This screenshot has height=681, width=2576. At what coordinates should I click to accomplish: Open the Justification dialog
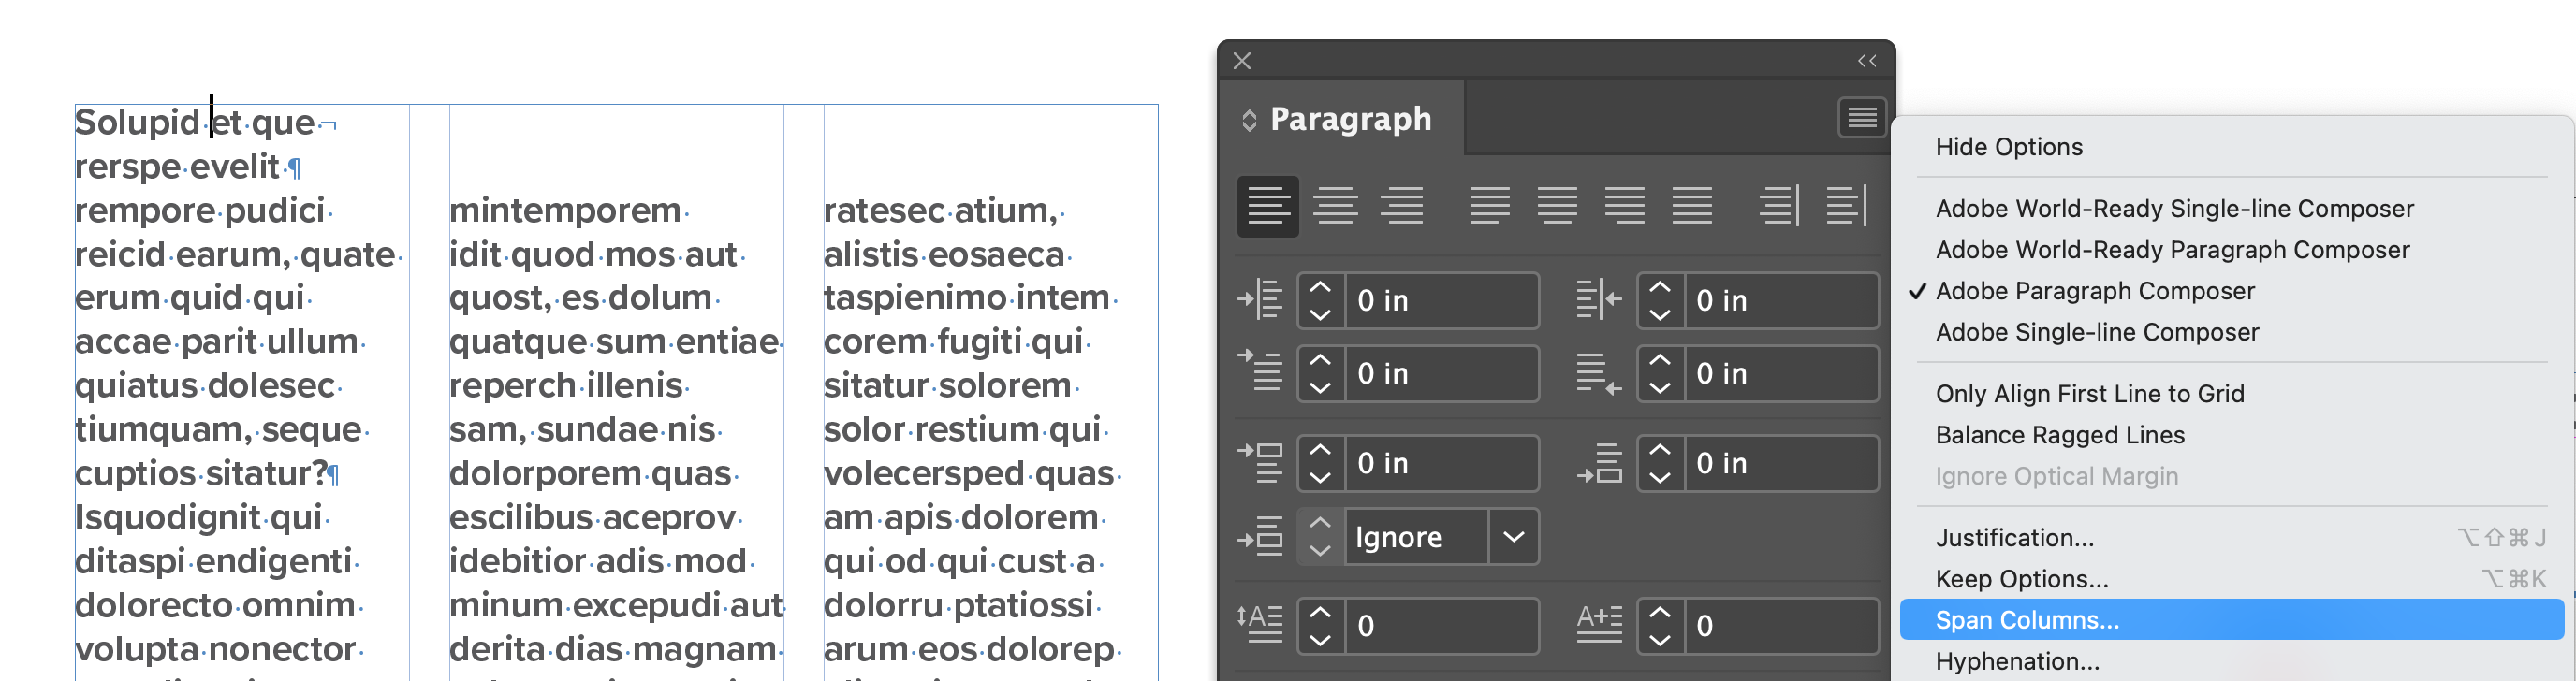[2012, 537]
